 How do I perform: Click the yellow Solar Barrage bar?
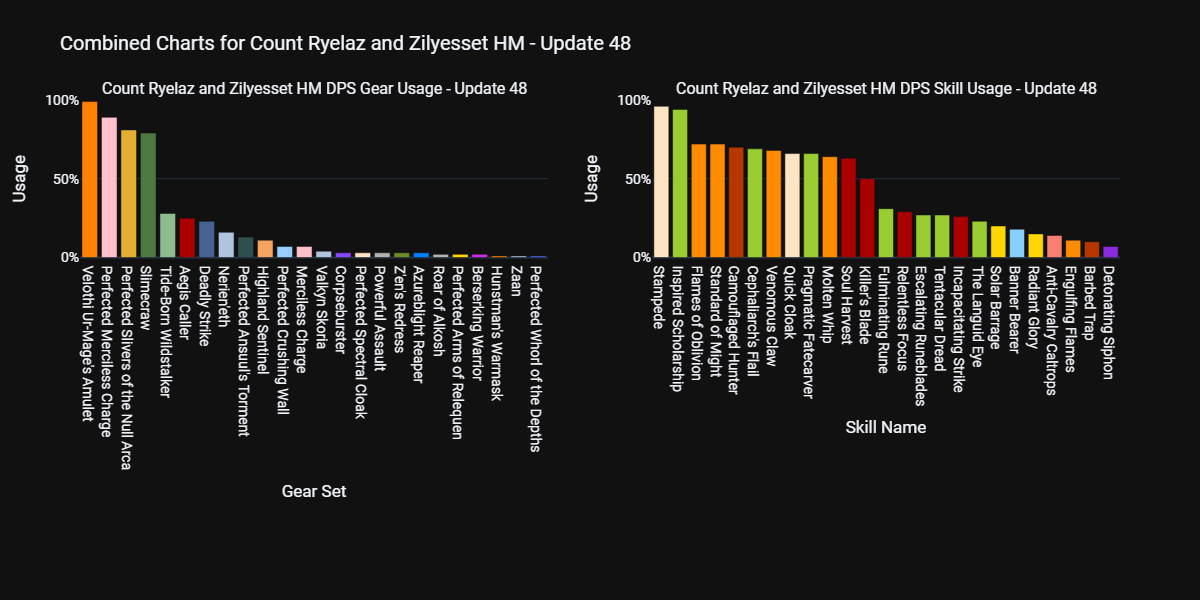click(998, 242)
